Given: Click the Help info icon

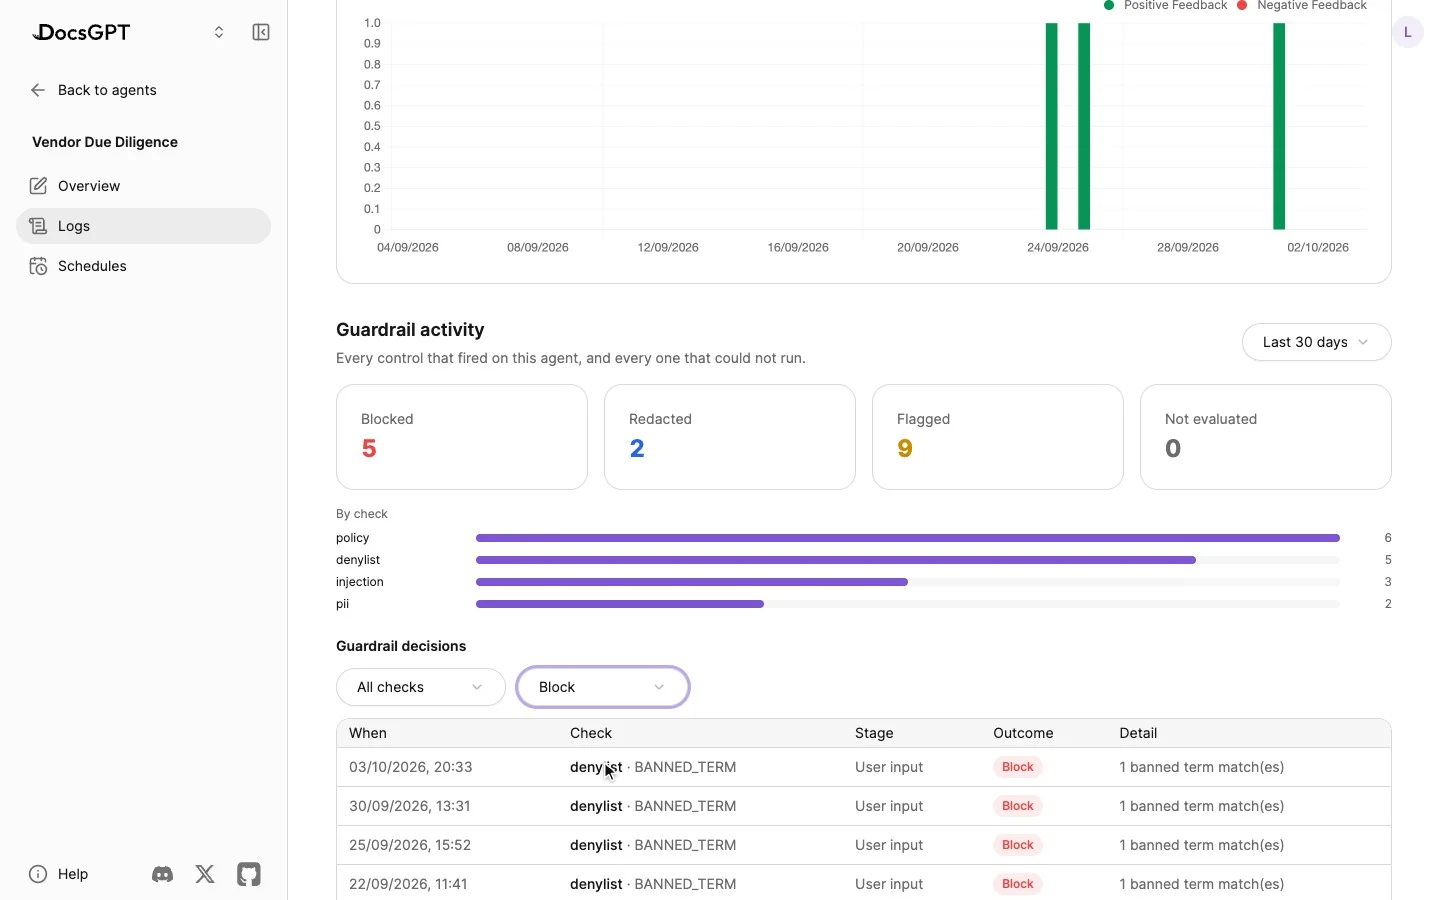Looking at the screenshot, I should click(38, 874).
